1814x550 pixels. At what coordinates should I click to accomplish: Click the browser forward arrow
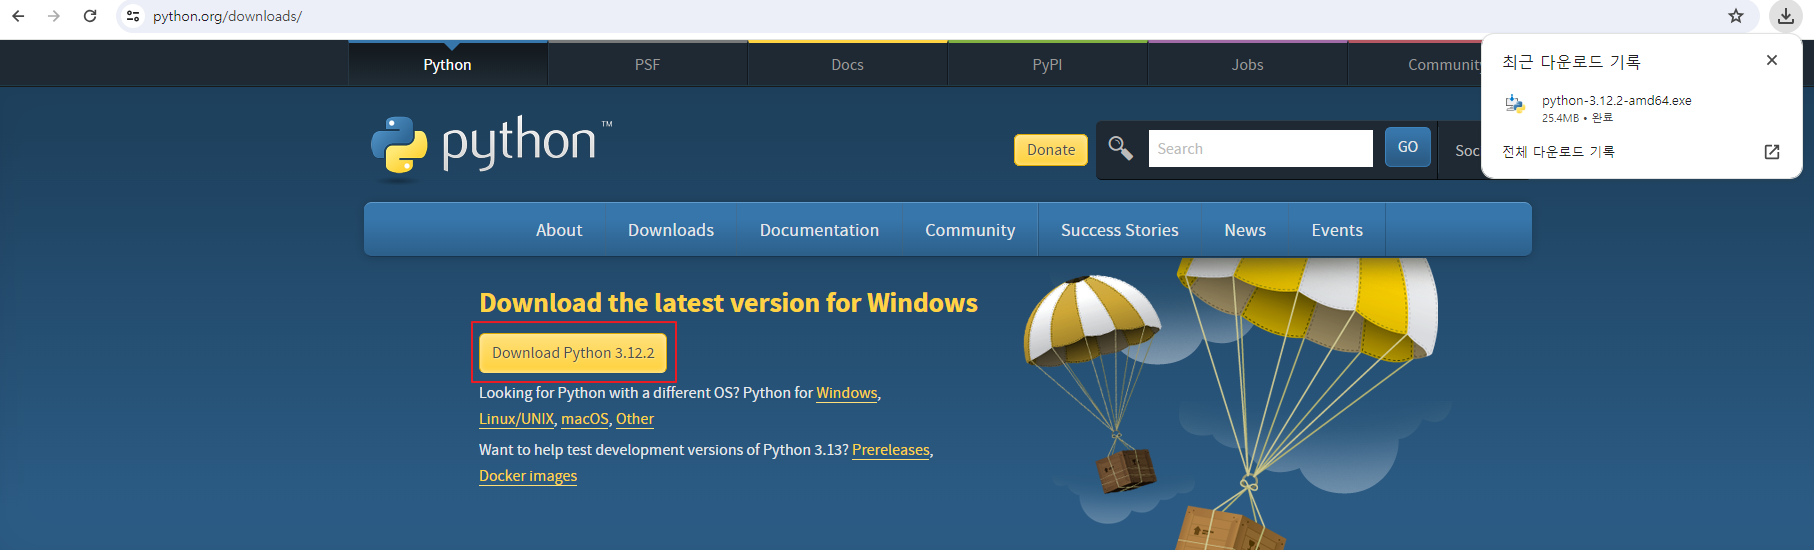54,16
